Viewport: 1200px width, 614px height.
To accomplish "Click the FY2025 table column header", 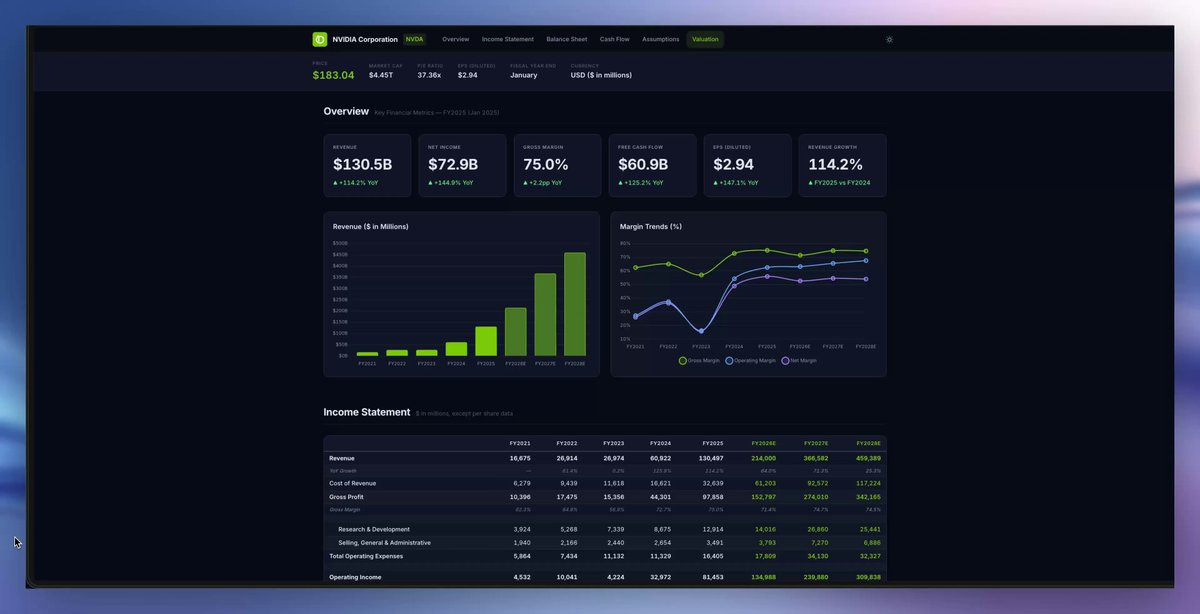I will [713, 443].
